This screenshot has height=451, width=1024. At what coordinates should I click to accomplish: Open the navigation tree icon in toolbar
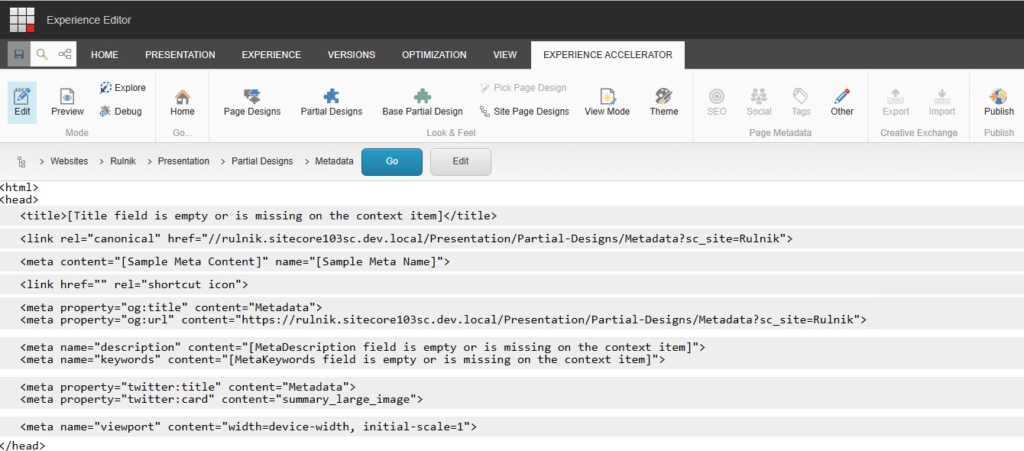point(65,54)
